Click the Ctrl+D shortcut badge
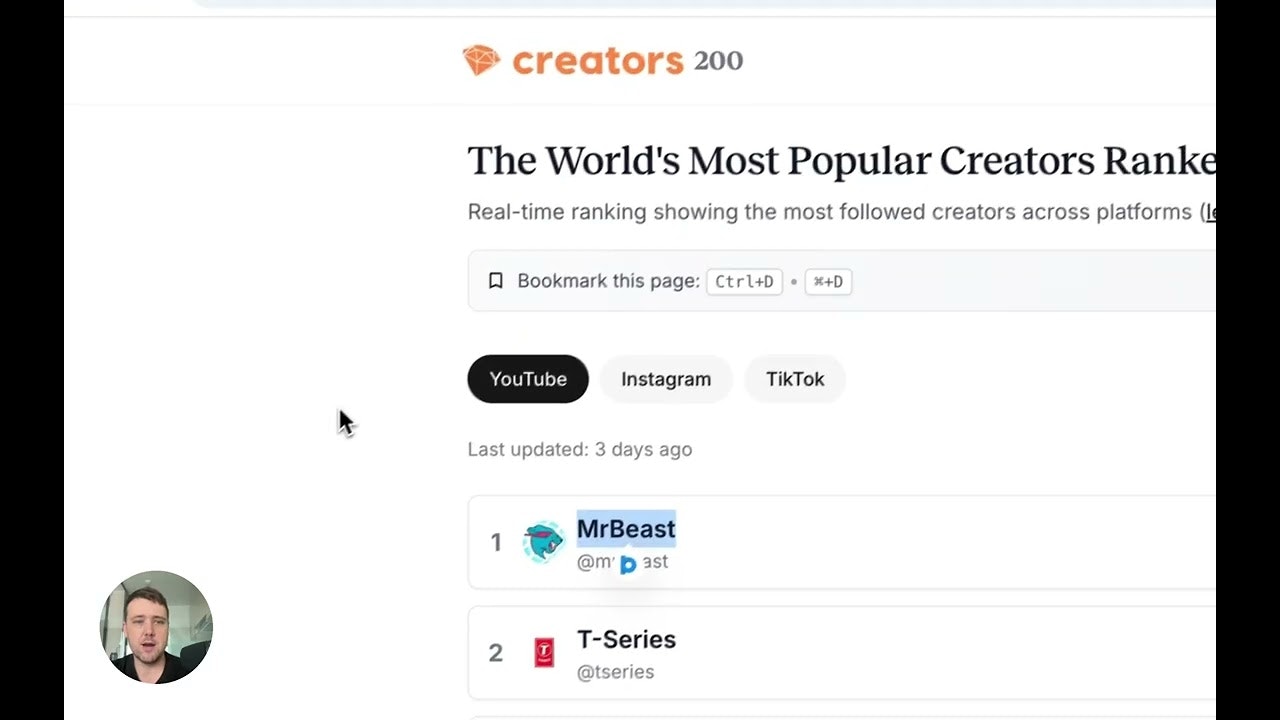The width and height of the screenshot is (1280, 720). coord(744,281)
